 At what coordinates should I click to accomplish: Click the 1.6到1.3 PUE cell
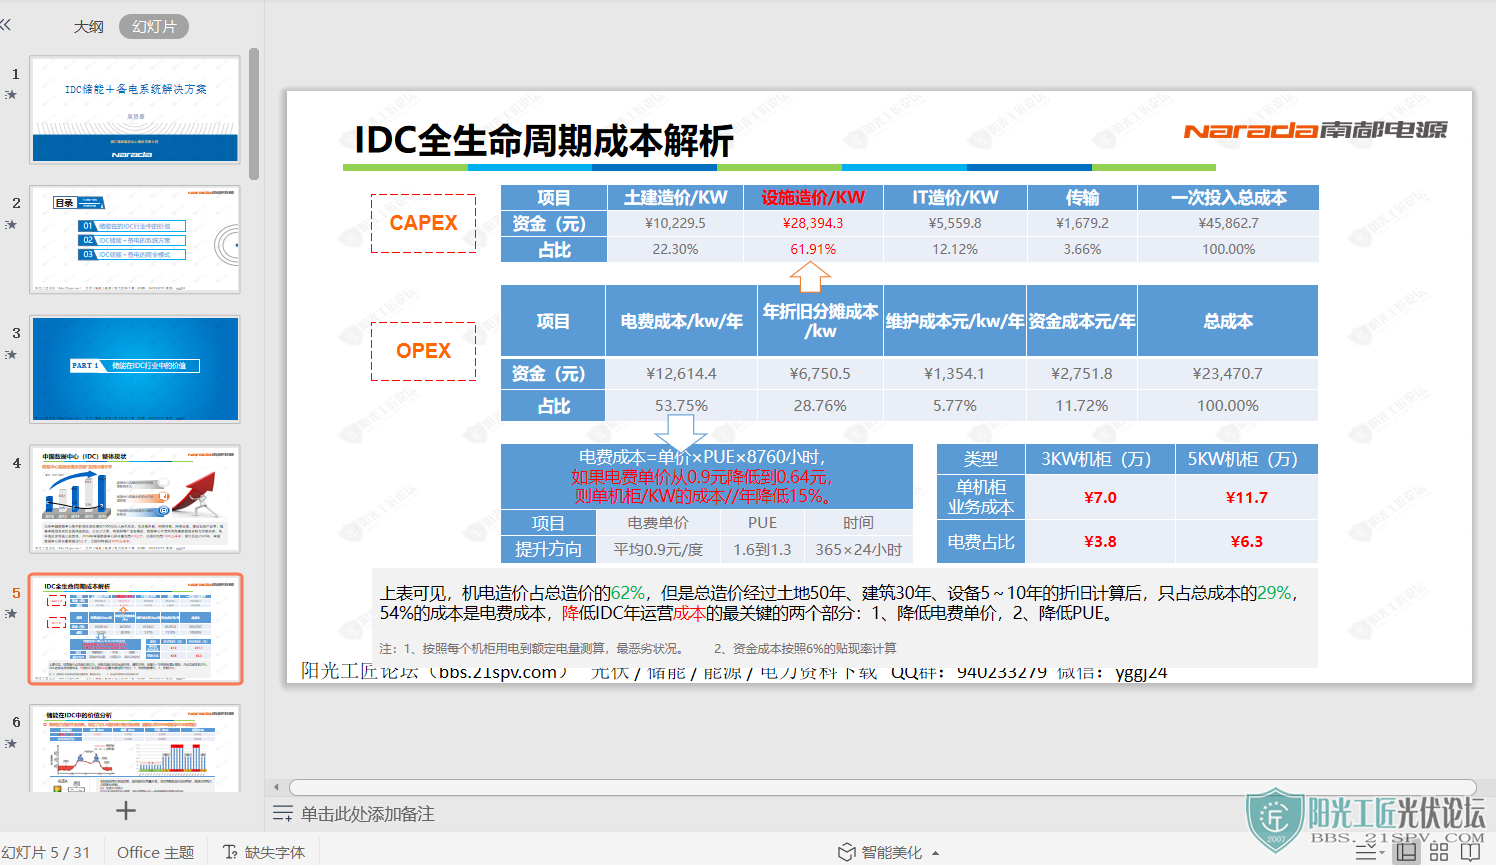click(x=762, y=549)
